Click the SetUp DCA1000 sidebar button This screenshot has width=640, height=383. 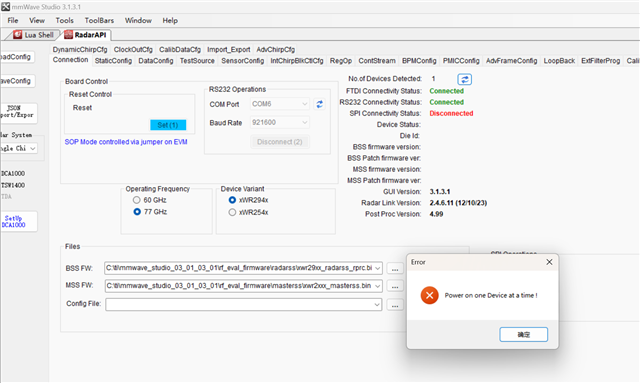point(18,221)
